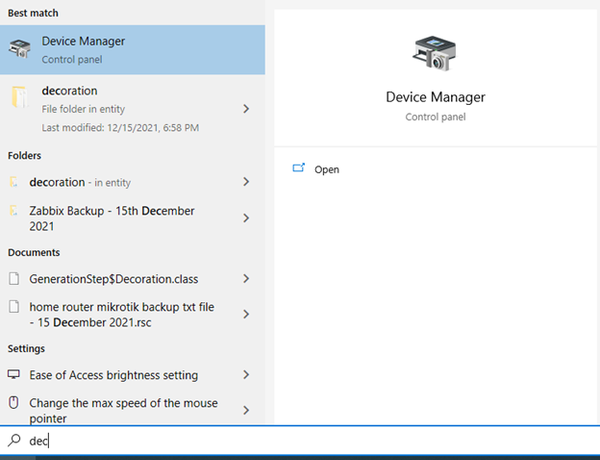Click the monitor icon for Ease of Access brightness
This screenshot has width=600, height=460.
tap(14, 375)
